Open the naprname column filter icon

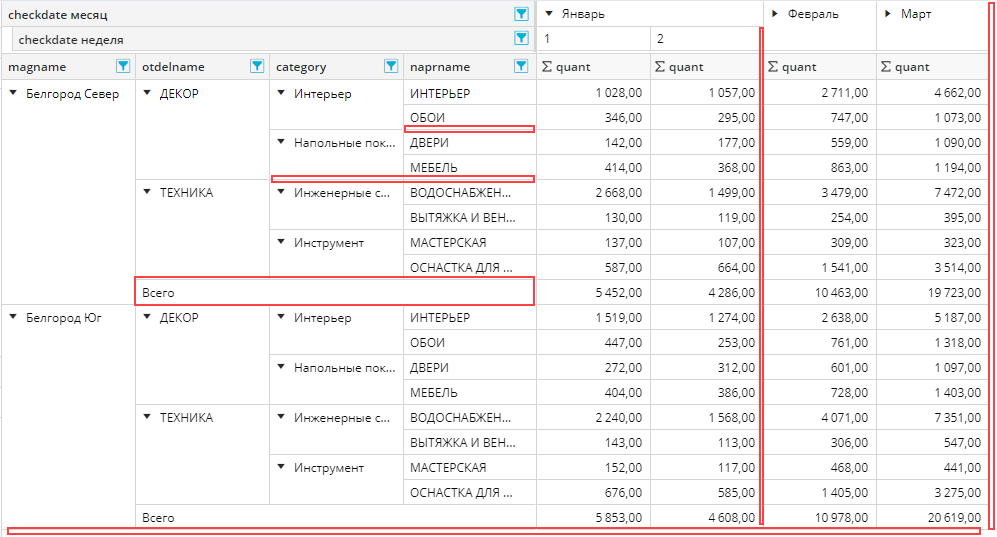[x=521, y=67]
